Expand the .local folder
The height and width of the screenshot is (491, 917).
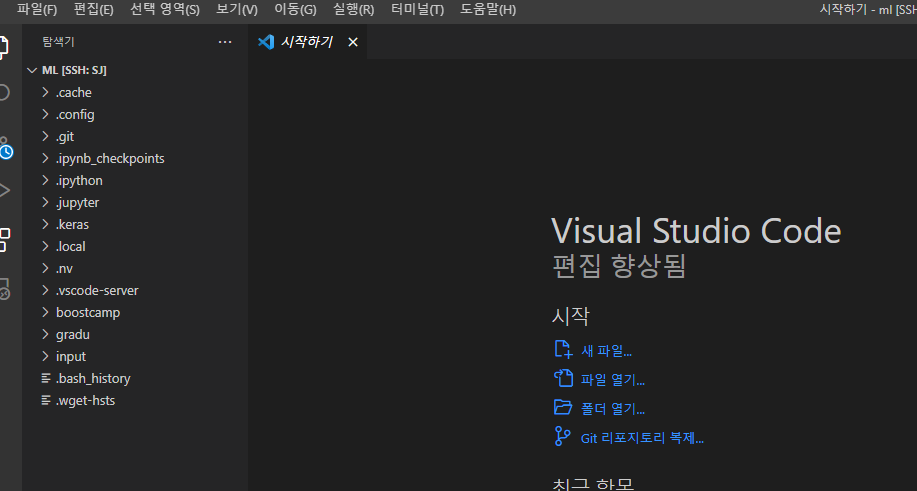pos(45,246)
